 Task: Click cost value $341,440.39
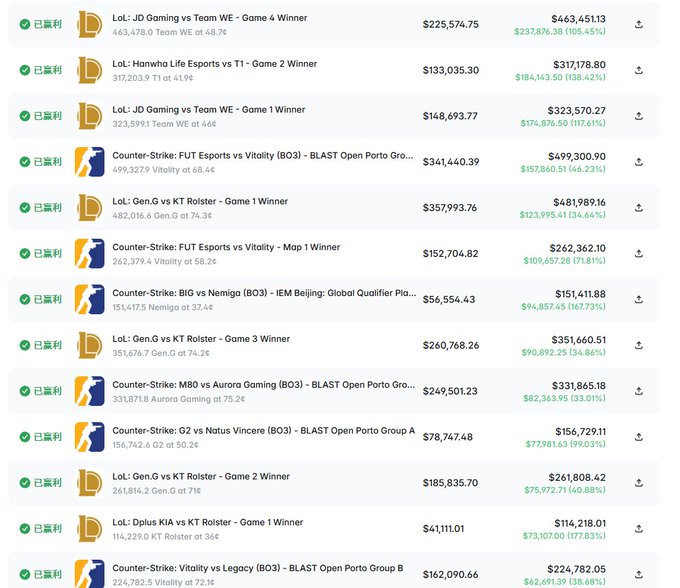451,162
